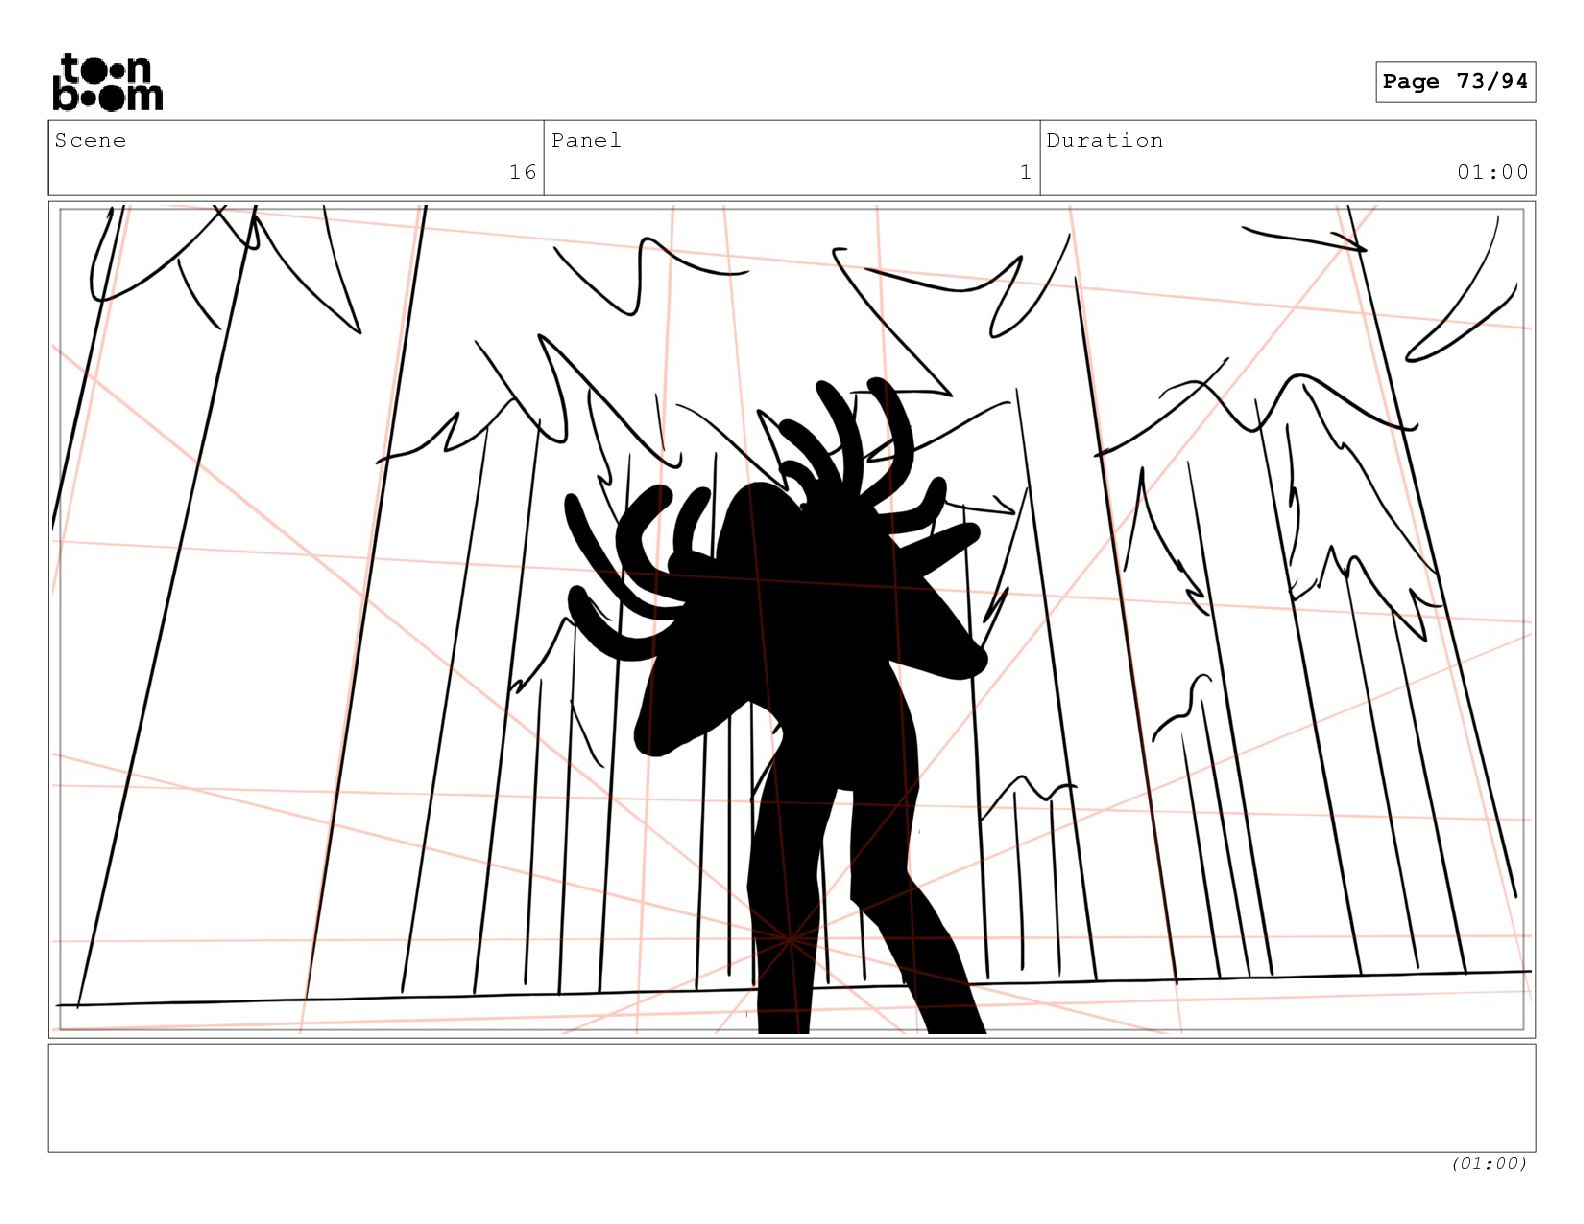Select the 01:00 duration value in header
The height and width of the screenshot is (1224, 1584).
coord(1493,172)
